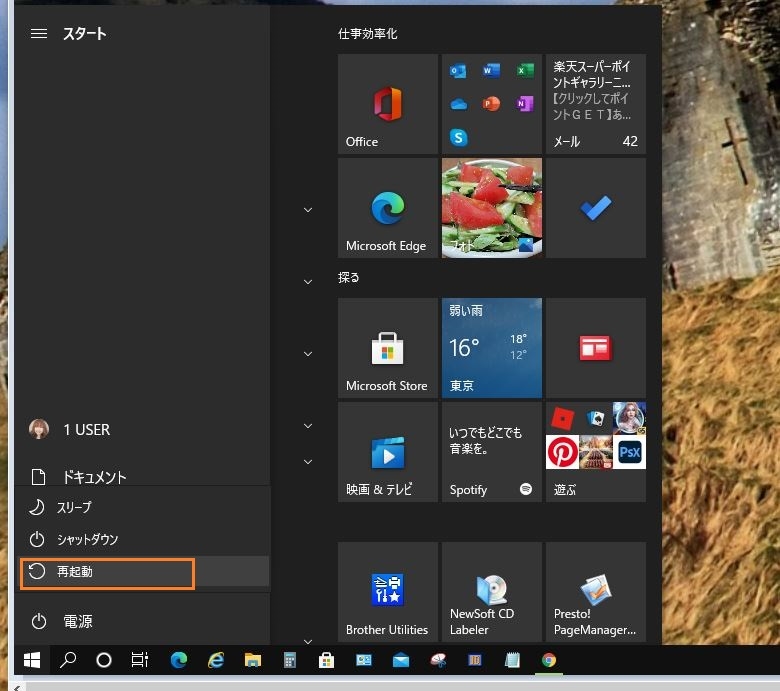Image resolution: width=780 pixels, height=691 pixels.
Task: Open the Spotify tile
Action: pos(491,452)
